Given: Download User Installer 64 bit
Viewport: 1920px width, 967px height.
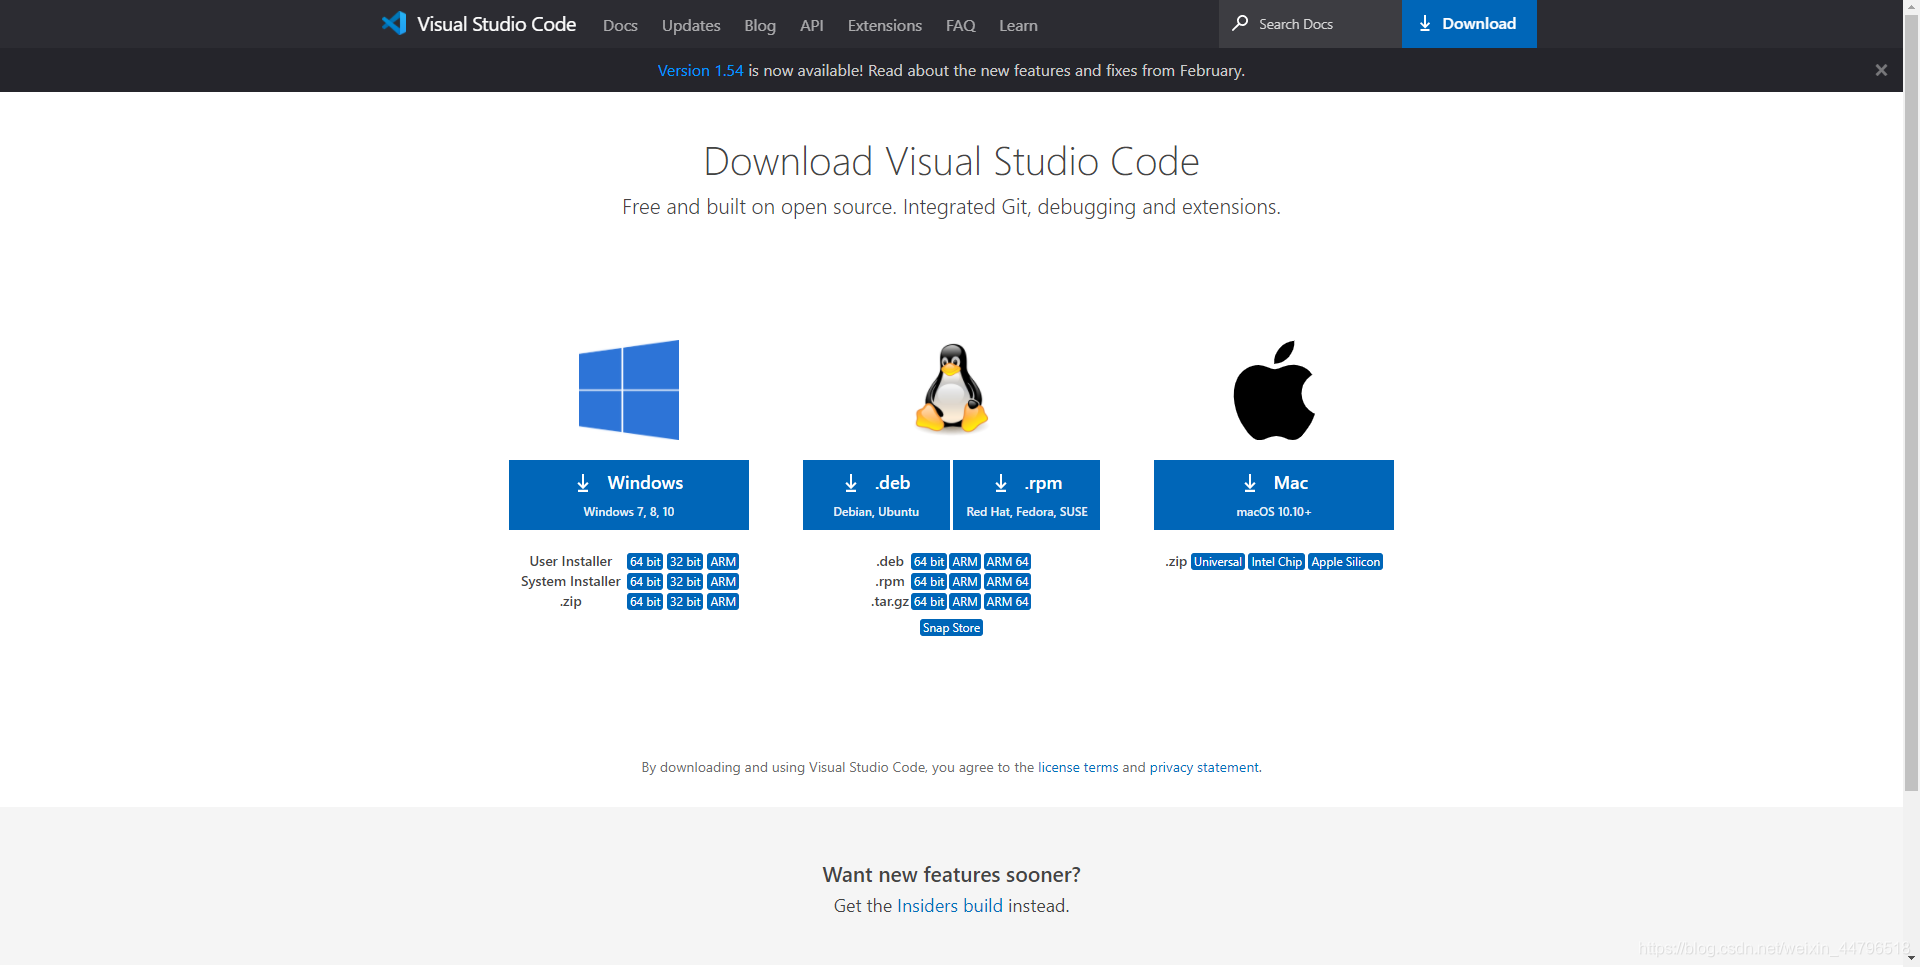Looking at the screenshot, I should point(645,562).
